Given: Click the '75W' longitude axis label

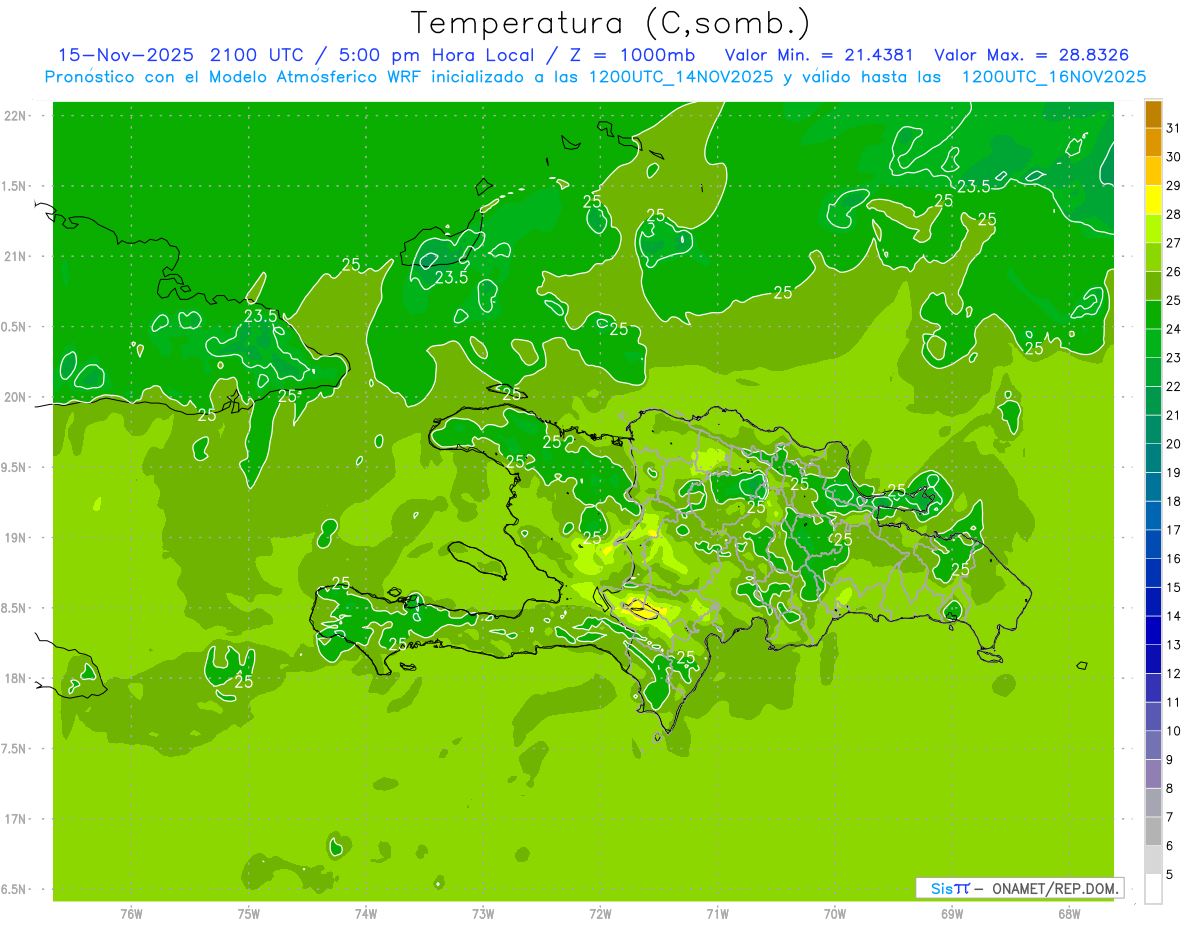Looking at the screenshot, I should pos(249,914).
